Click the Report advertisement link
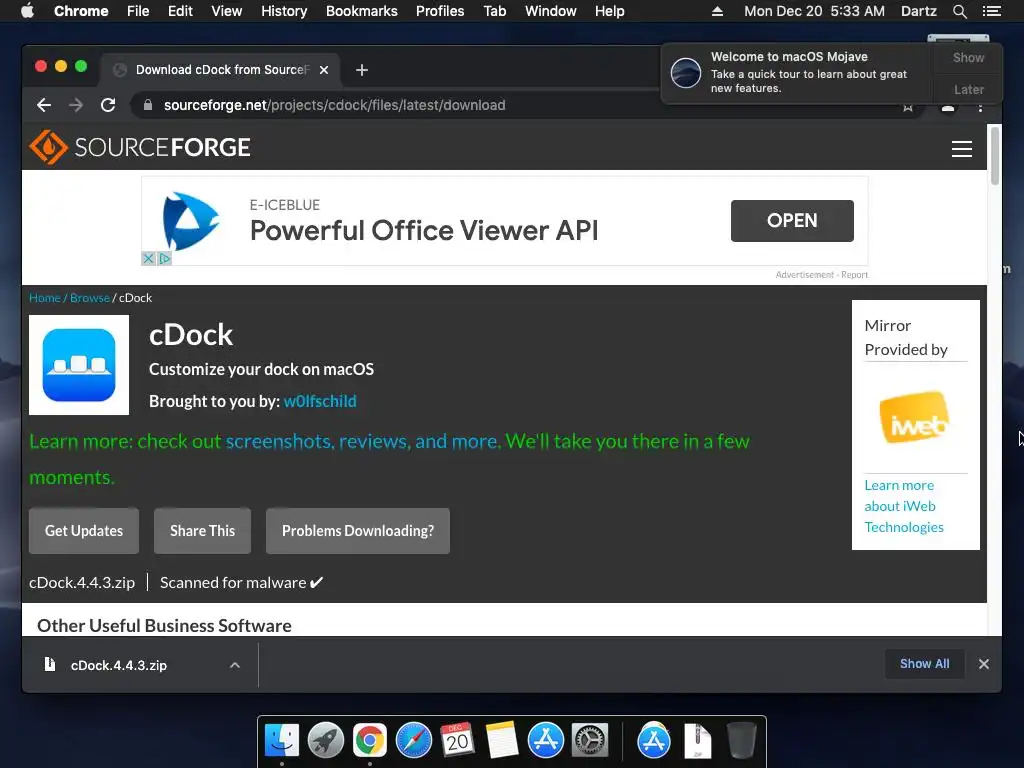The width and height of the screenshot is (1024, 768). pos(854,275)
